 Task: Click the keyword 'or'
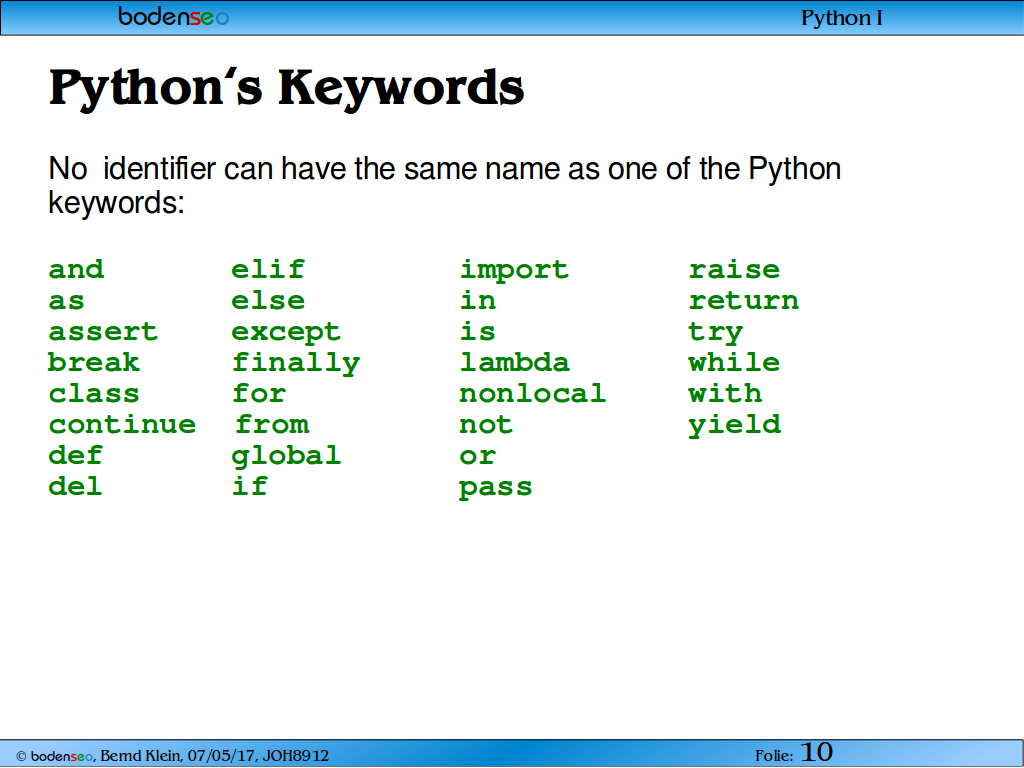pyautogui.click(x=478, y=456)
